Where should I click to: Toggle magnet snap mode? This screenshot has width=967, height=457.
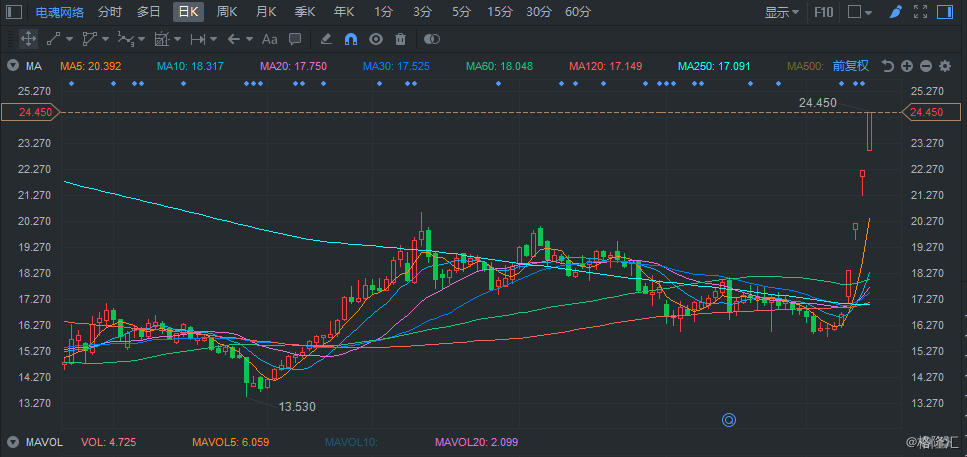[350, 39]
